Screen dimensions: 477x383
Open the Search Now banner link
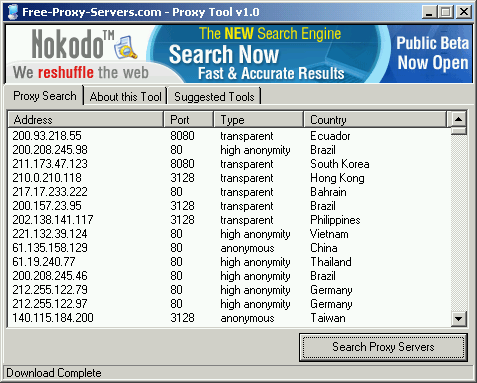point(224,55)
